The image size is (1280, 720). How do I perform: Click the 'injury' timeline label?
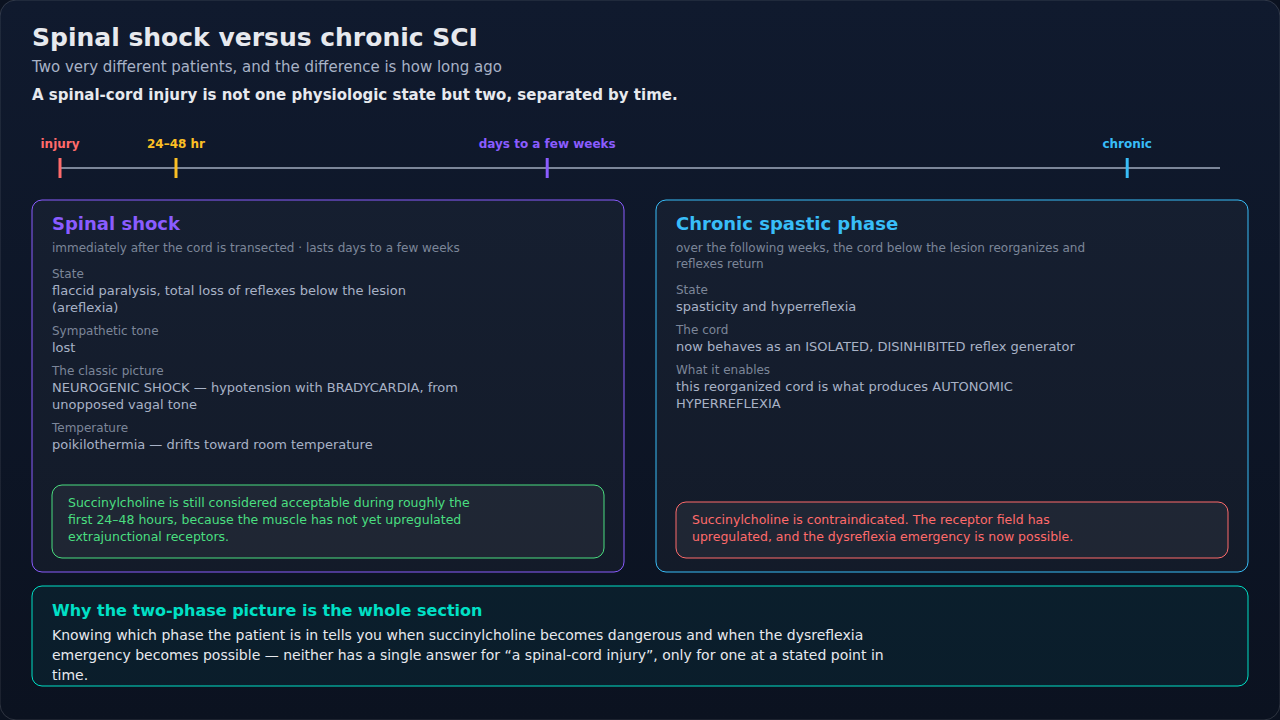click(x=60, y=144)
